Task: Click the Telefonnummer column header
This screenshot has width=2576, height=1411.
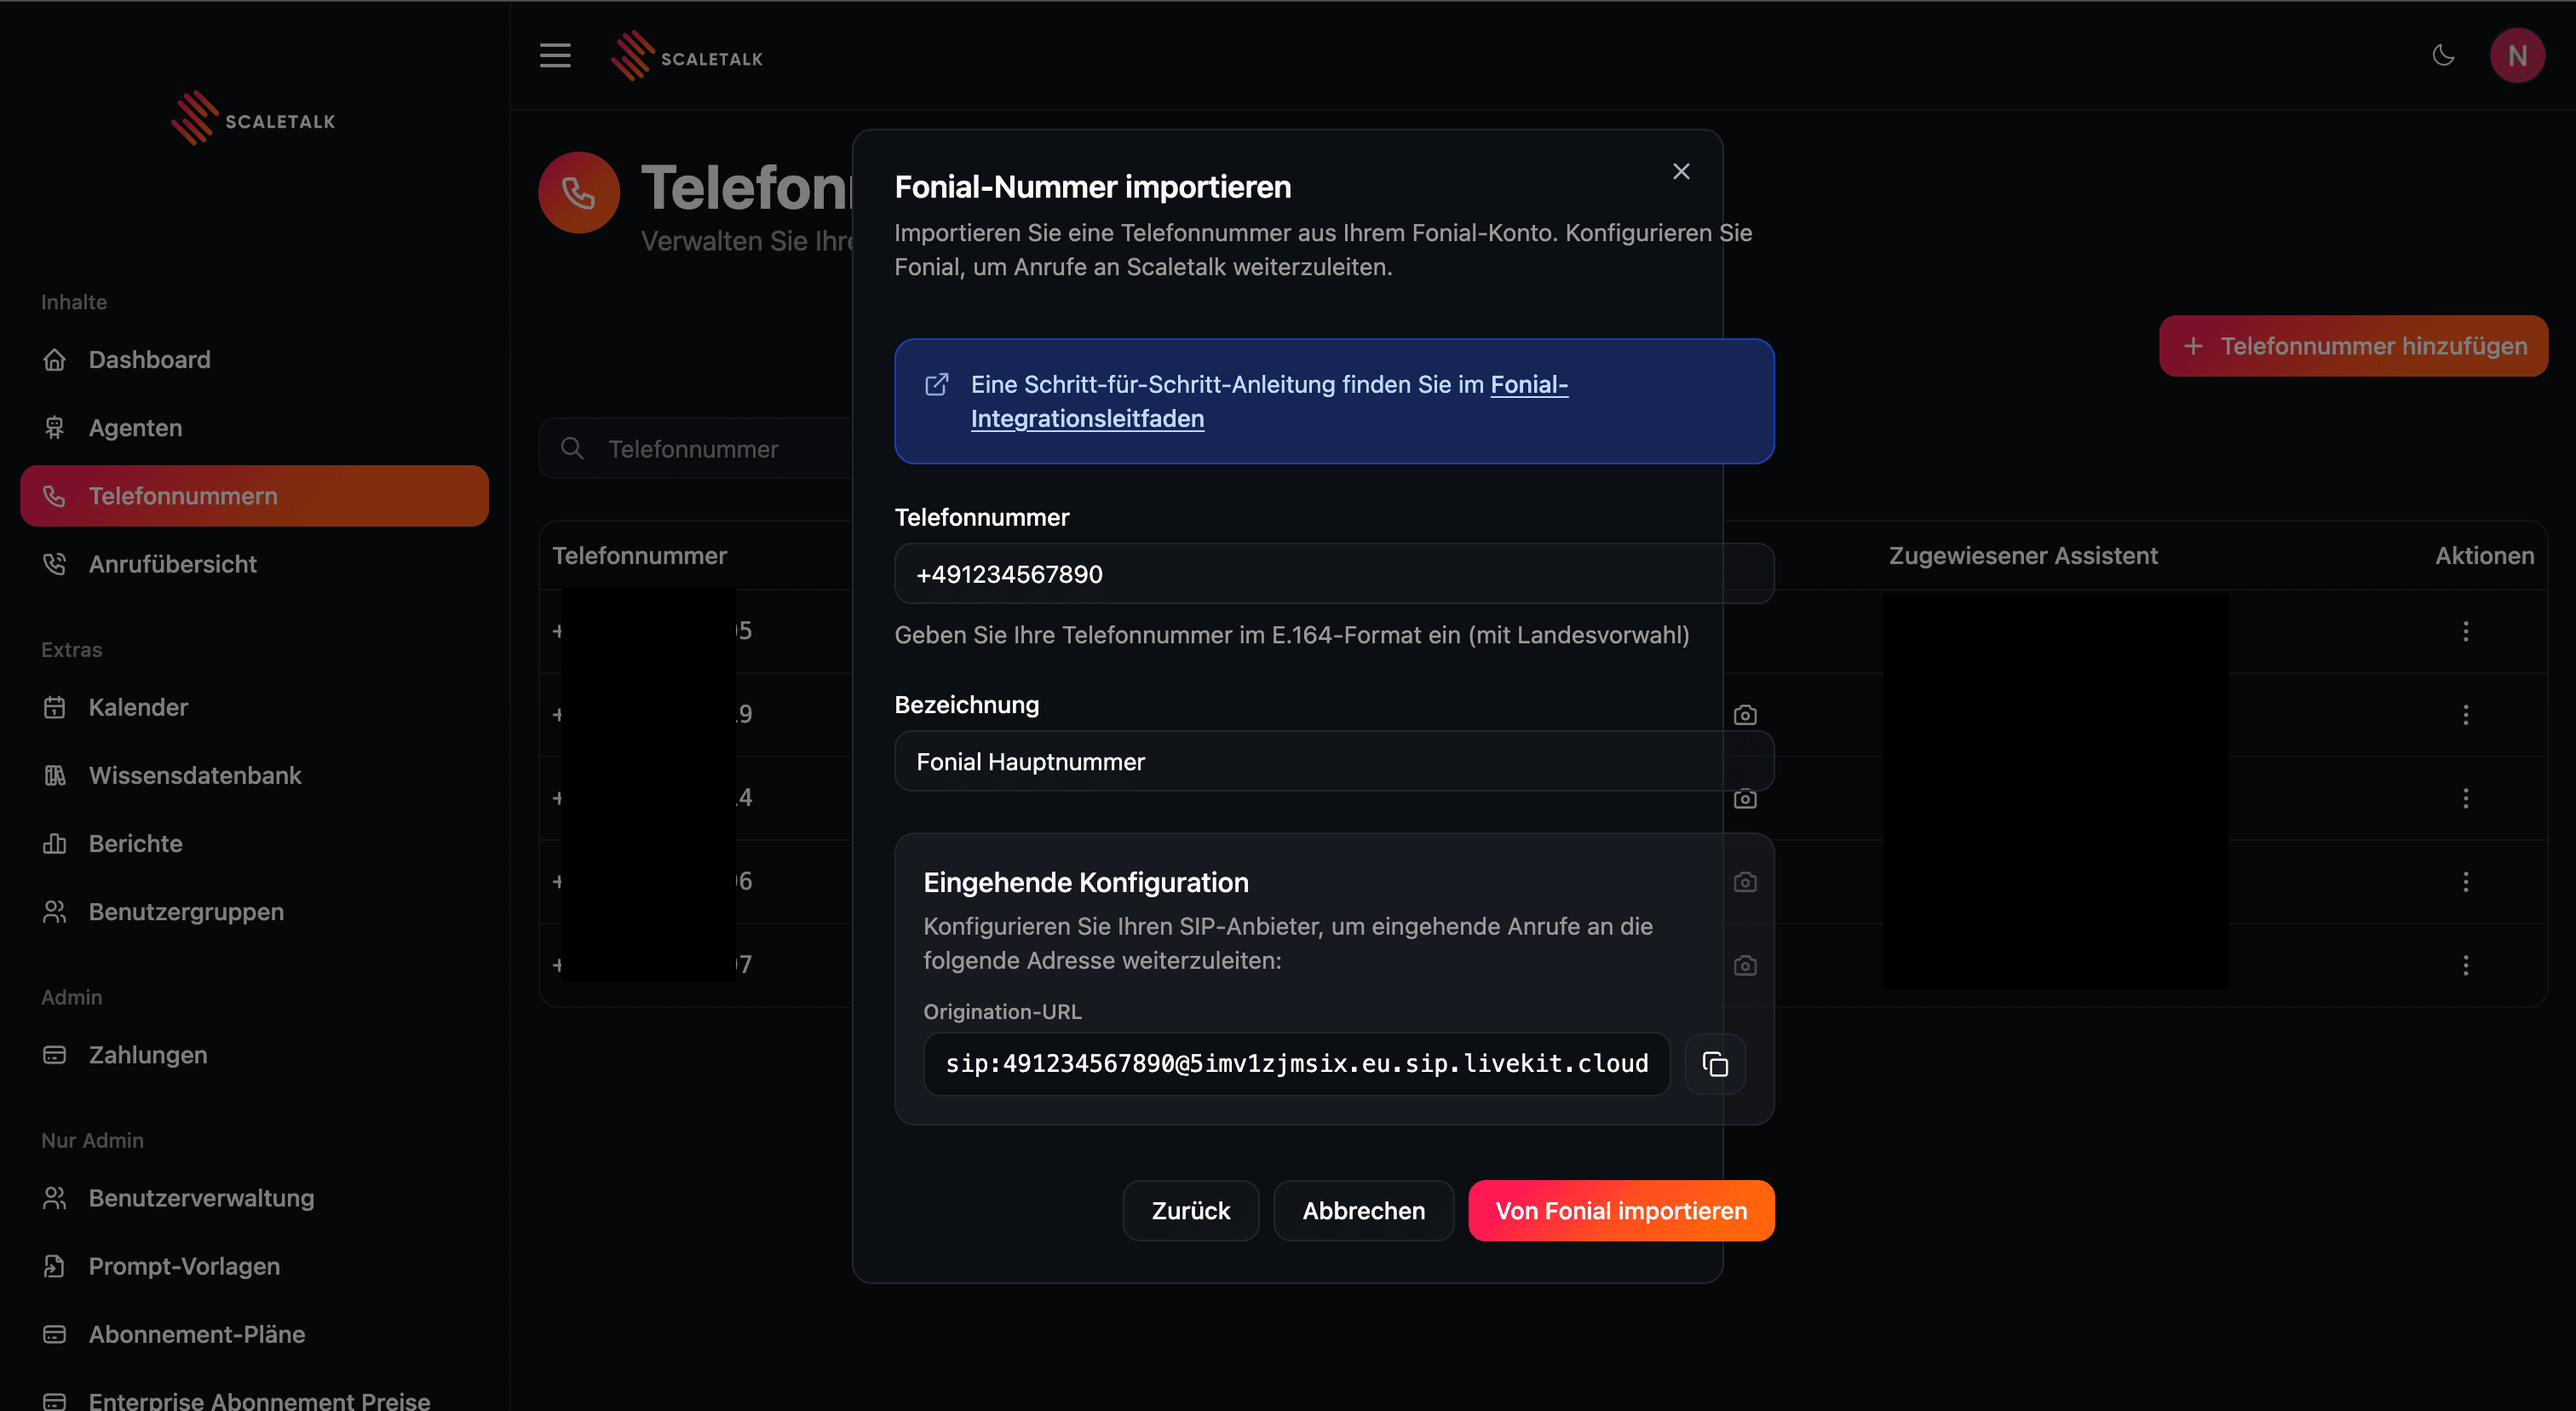Action: tap(639, 556)
